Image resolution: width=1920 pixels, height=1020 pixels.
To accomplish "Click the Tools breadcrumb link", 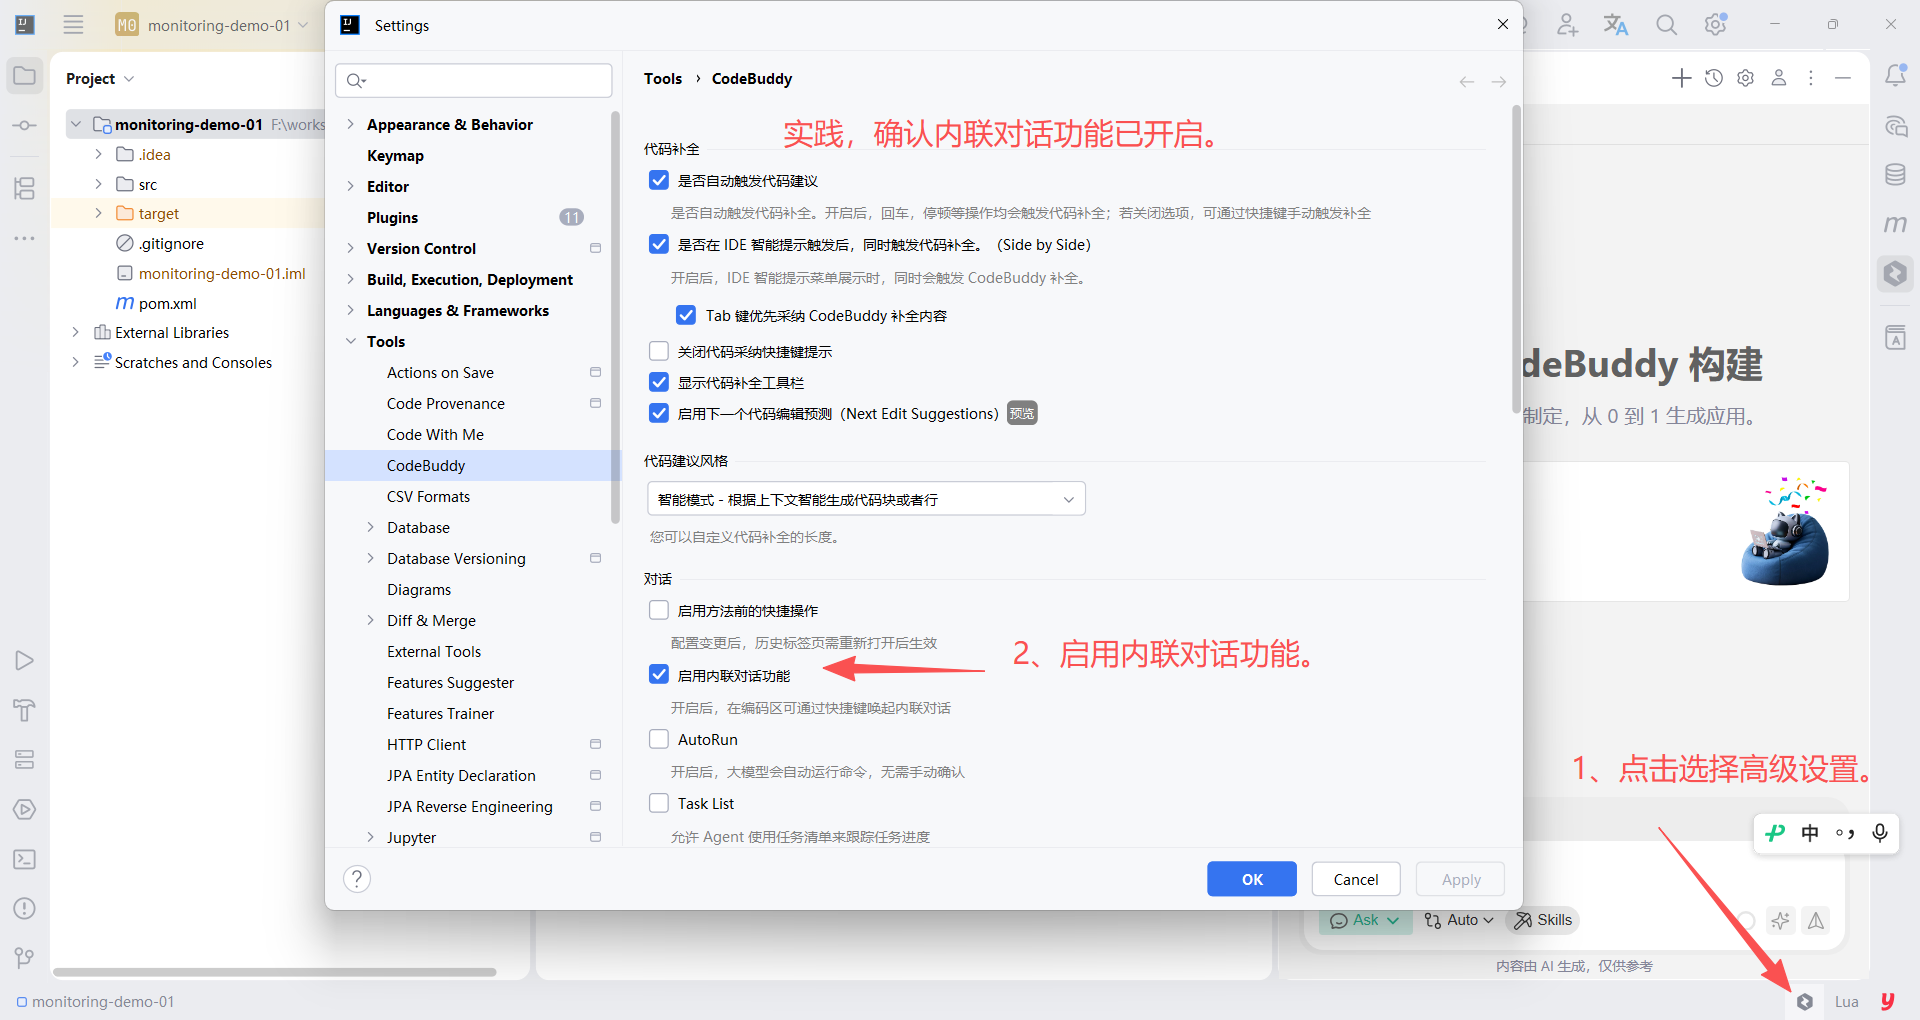I will point(663,78).
